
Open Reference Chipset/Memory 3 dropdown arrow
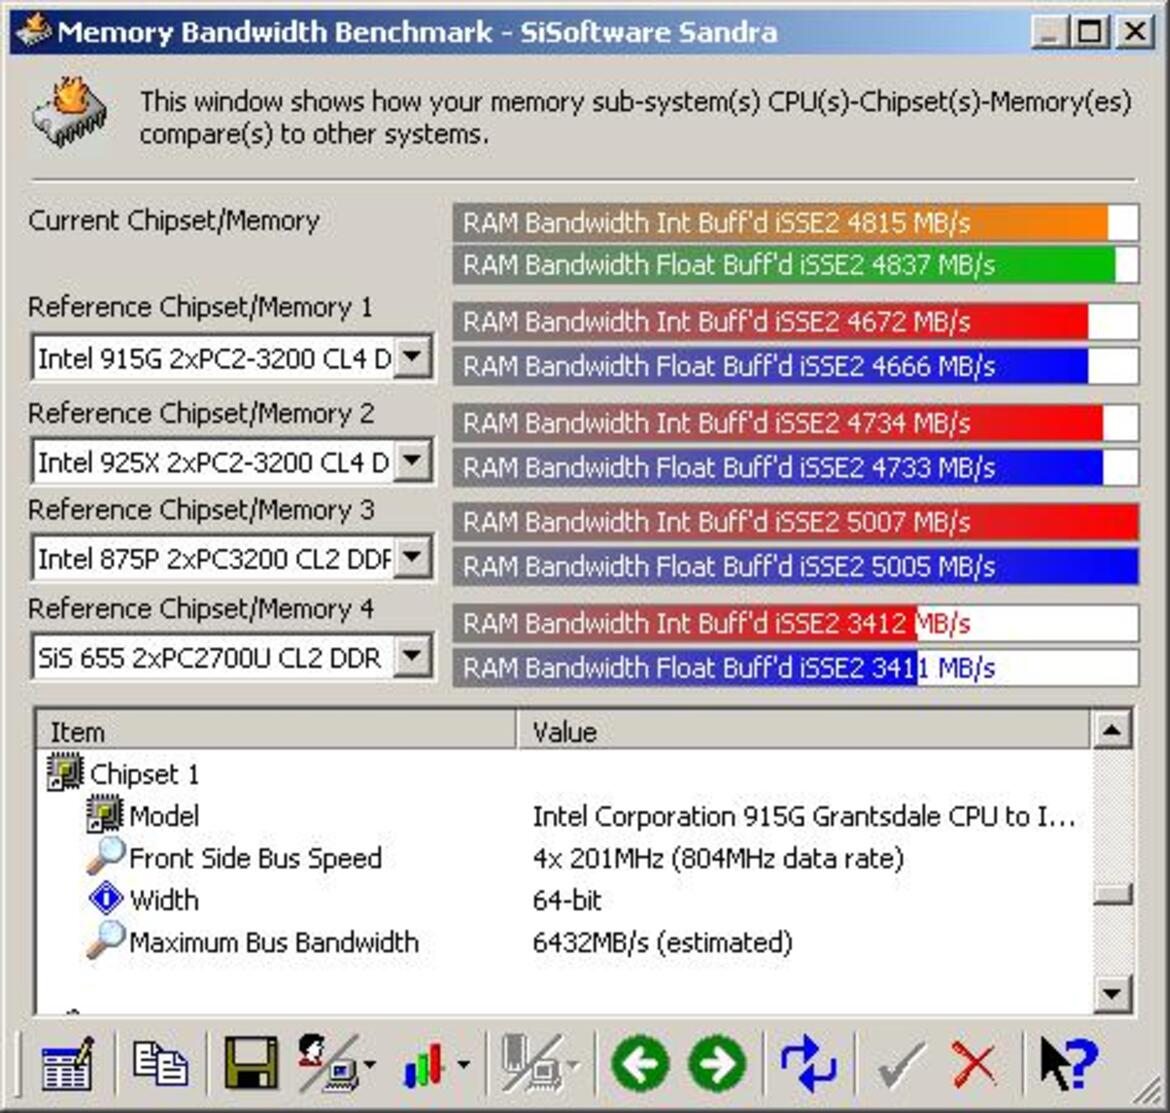click(x=412, y=557)
